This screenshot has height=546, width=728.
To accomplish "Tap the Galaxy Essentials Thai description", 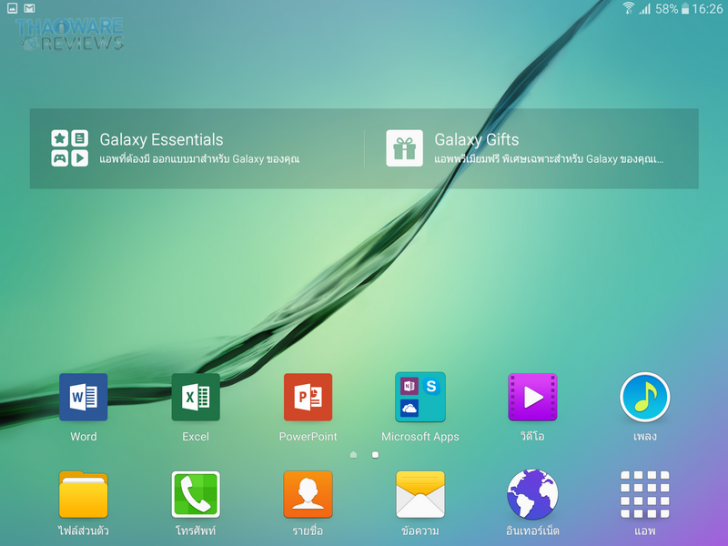I will 199,159.
